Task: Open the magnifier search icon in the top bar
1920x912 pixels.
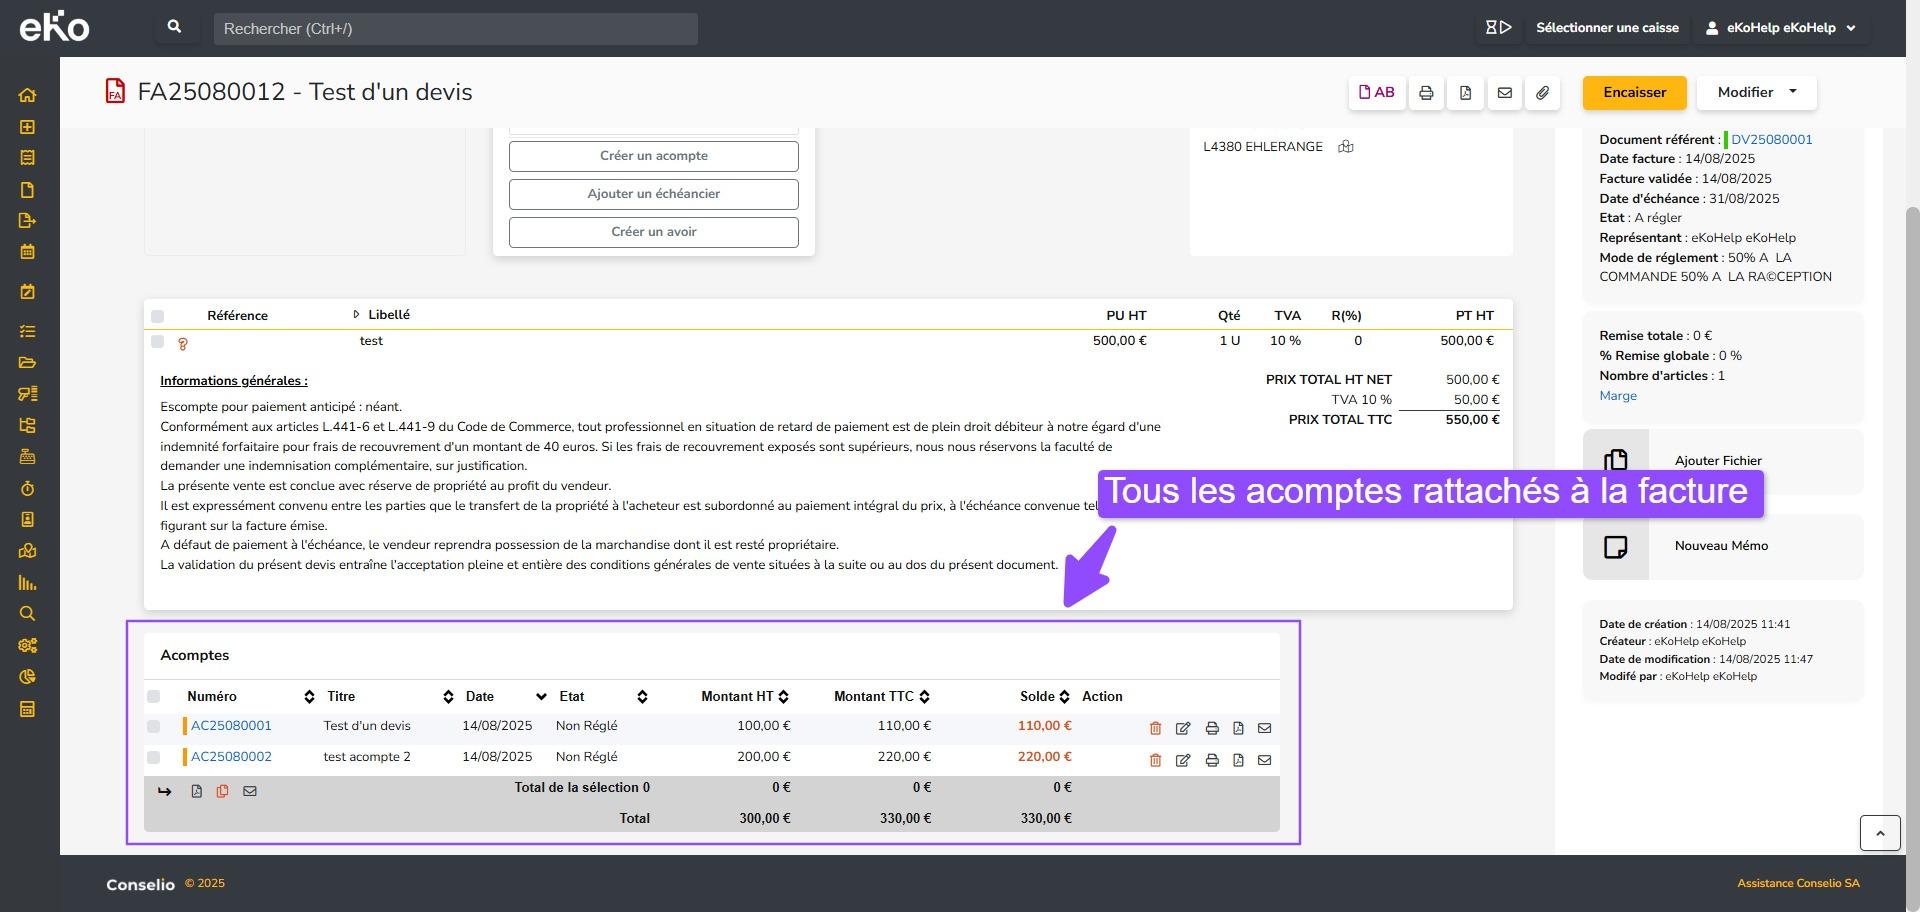Action: (175, 28)
